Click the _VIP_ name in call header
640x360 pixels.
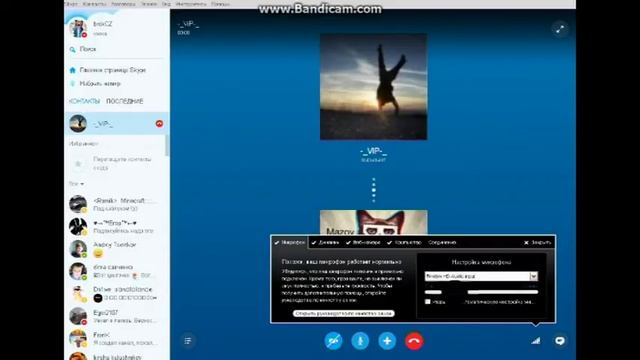click(x=188, y=24)
